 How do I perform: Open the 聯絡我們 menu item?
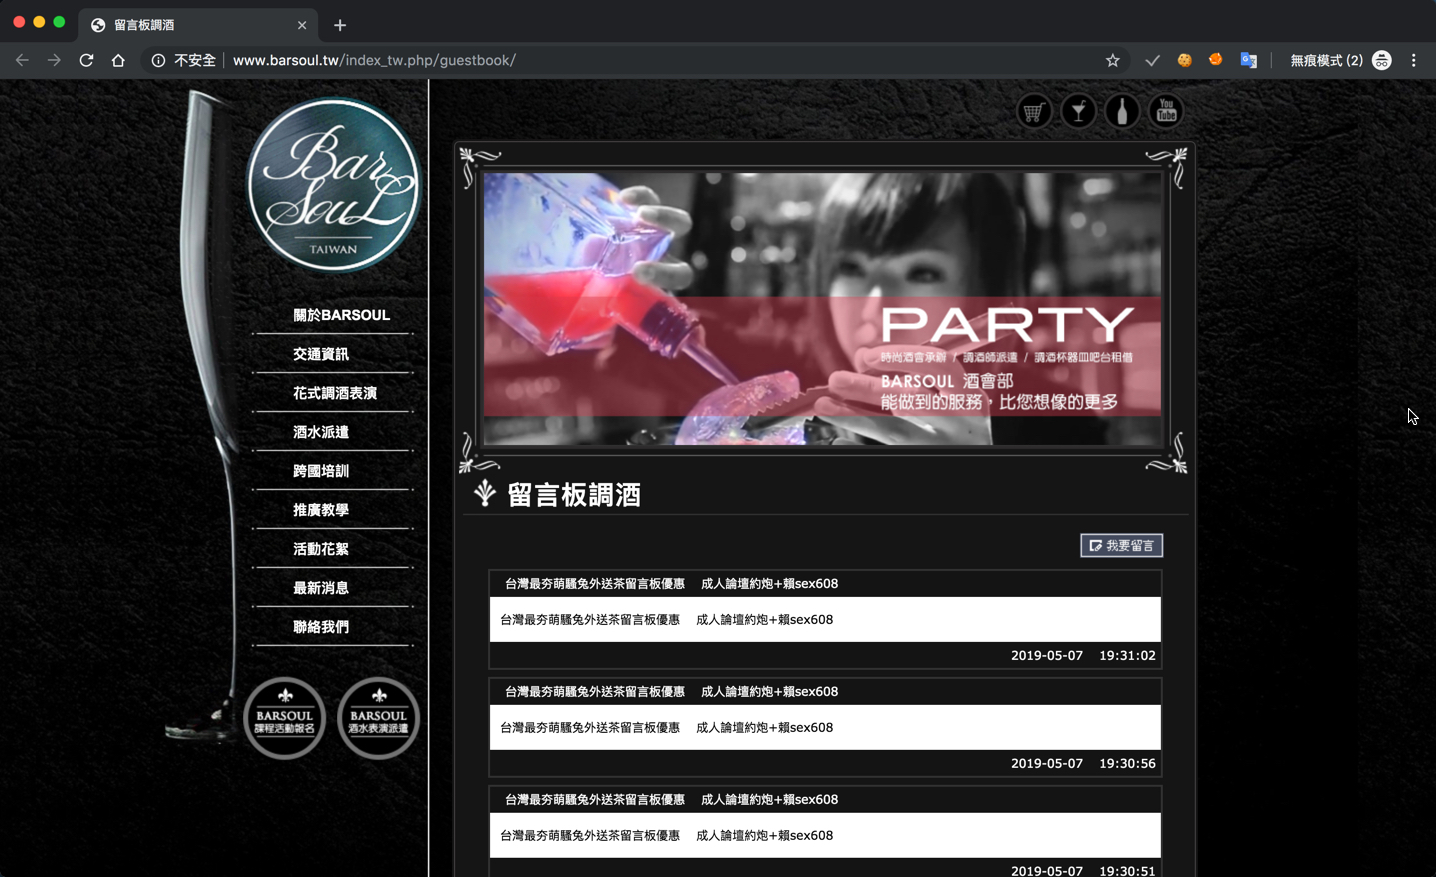click(x=321, y=627)
